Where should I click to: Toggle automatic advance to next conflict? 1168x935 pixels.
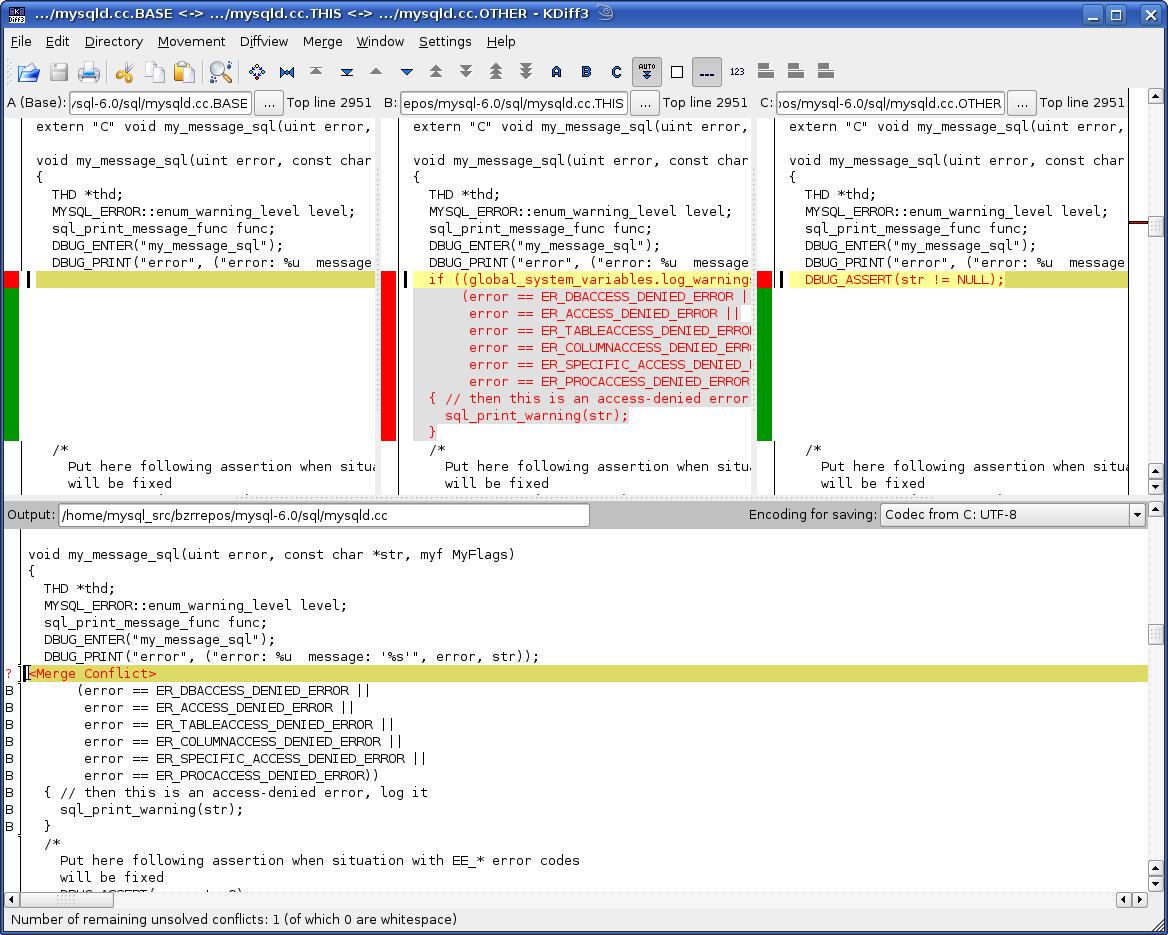click(647, 72)
